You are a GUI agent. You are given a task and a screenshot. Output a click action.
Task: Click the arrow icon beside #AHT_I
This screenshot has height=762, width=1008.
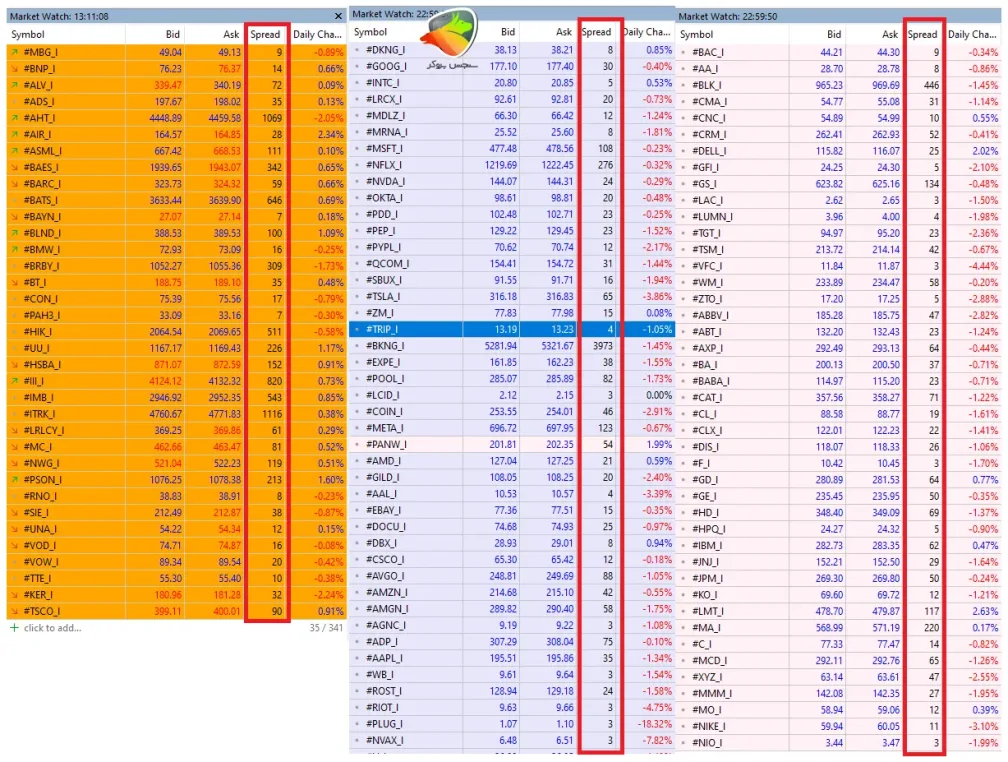tap(14, 118)
